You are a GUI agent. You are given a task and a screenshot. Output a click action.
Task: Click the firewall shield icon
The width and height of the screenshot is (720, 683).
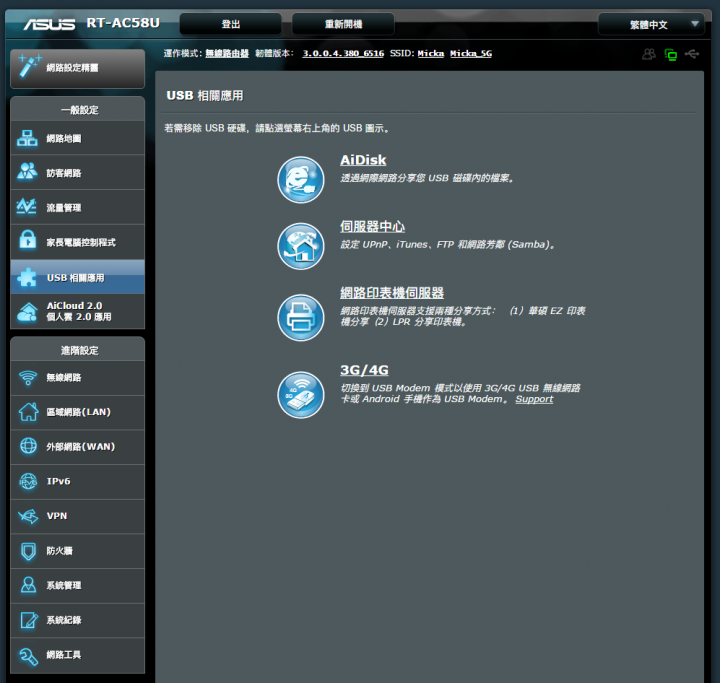28,551
